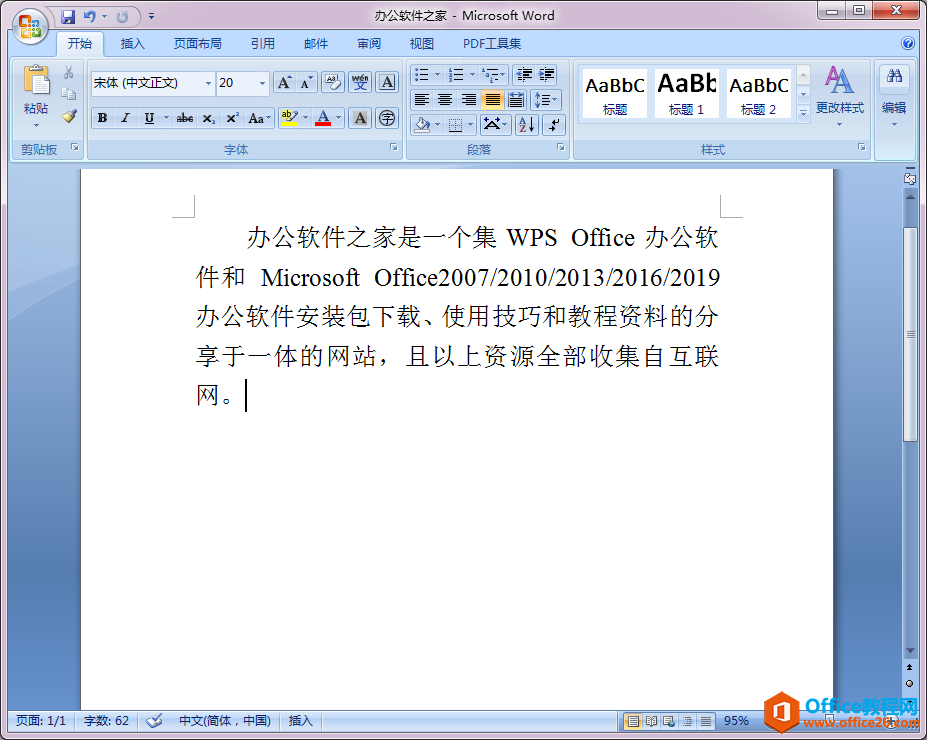Image resolution: width=927 pixels, height=740 pixels.
Task: Copy the selection with the copy icon
Action: [x=69, y=94]
